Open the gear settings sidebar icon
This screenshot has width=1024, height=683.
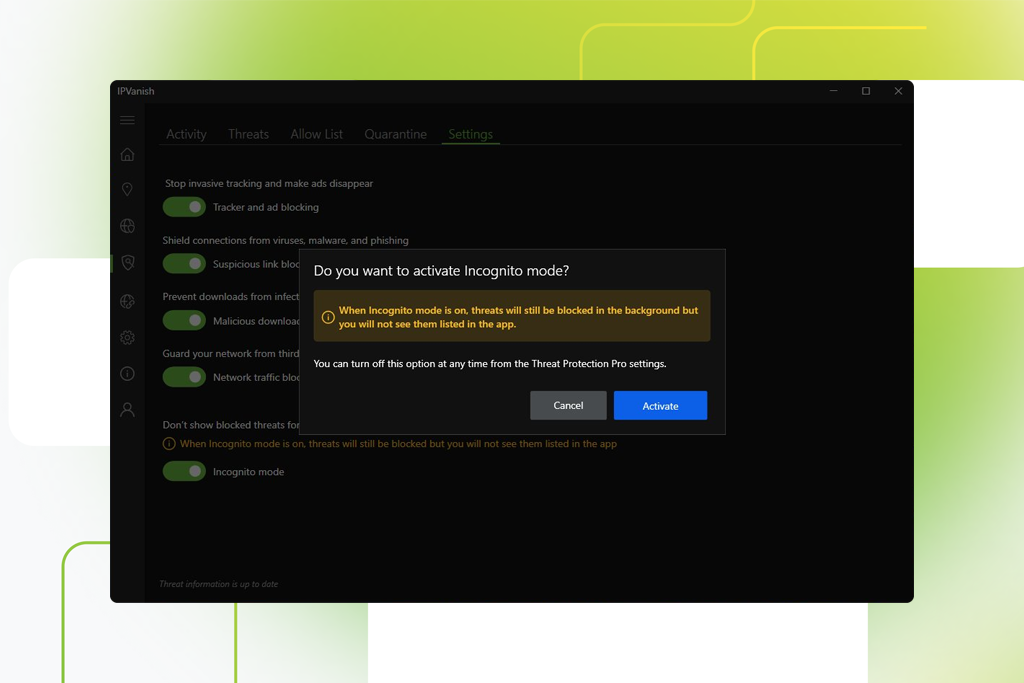tap(127, 338)
